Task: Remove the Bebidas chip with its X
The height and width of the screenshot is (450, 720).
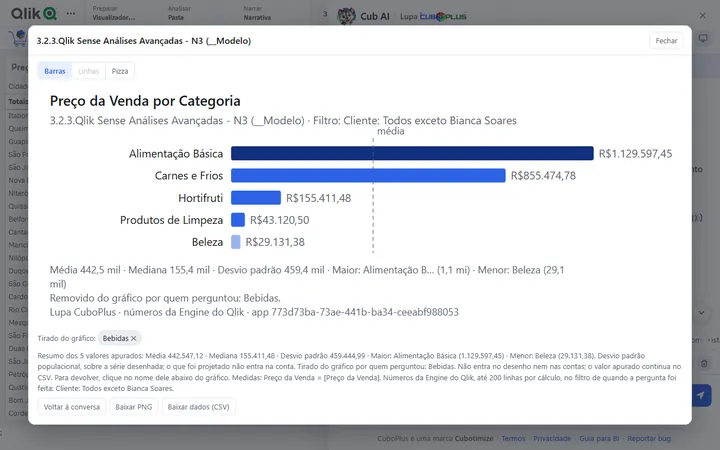Action: pyautogui.click(x=134, y=338)
